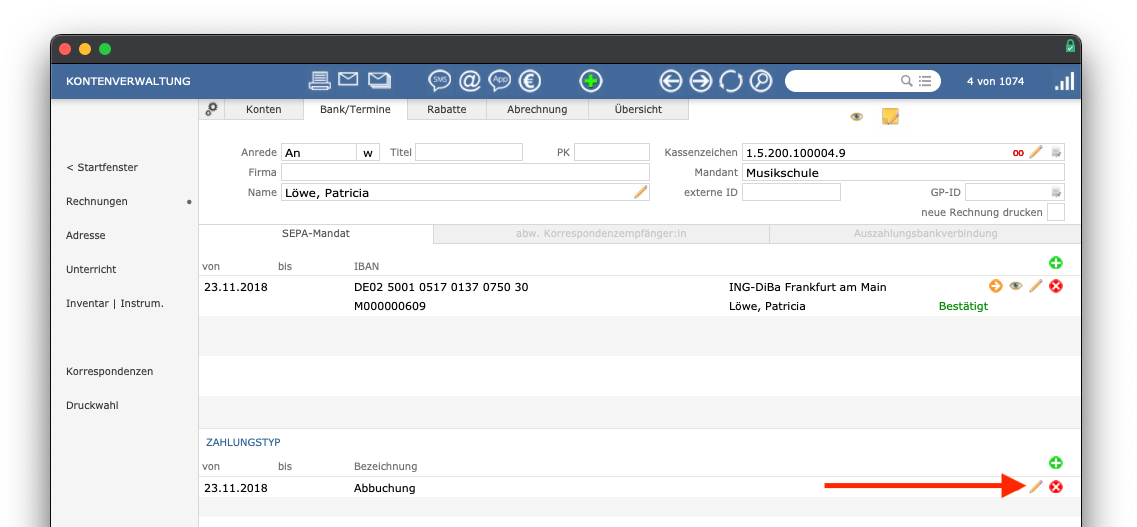
Task: Click the list icon inside the search box
Action: pyautogui.click(x=925, y=80)
